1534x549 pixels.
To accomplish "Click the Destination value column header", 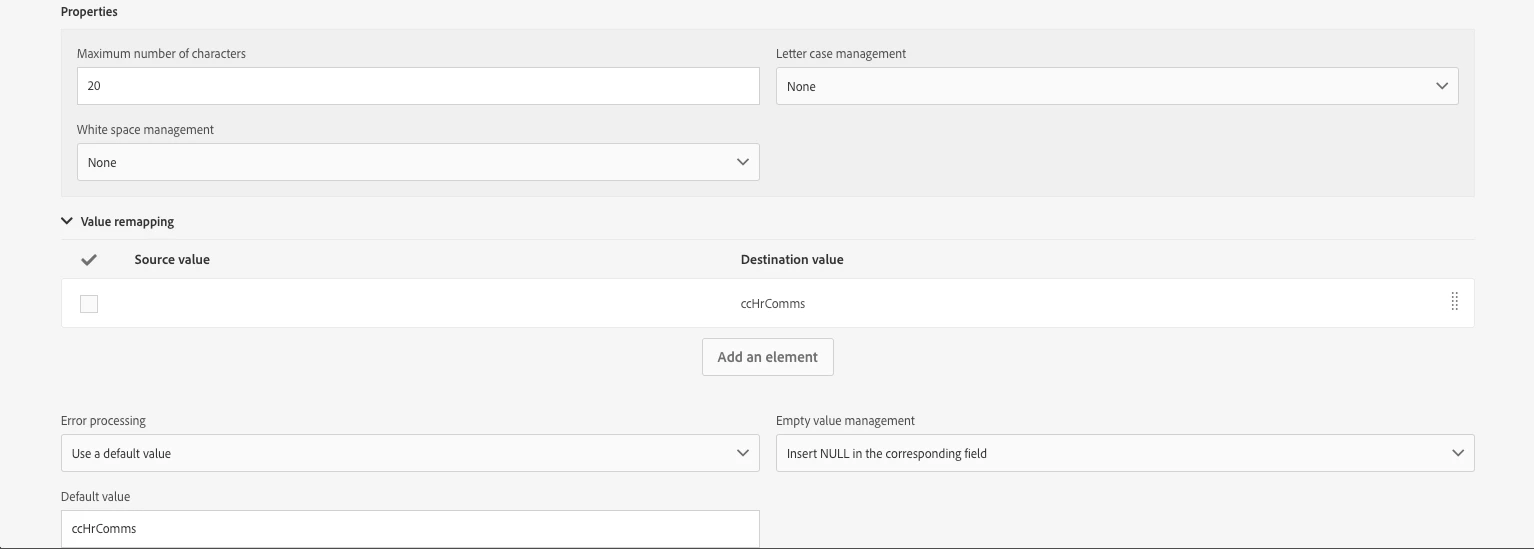I will tap(791, 259).
